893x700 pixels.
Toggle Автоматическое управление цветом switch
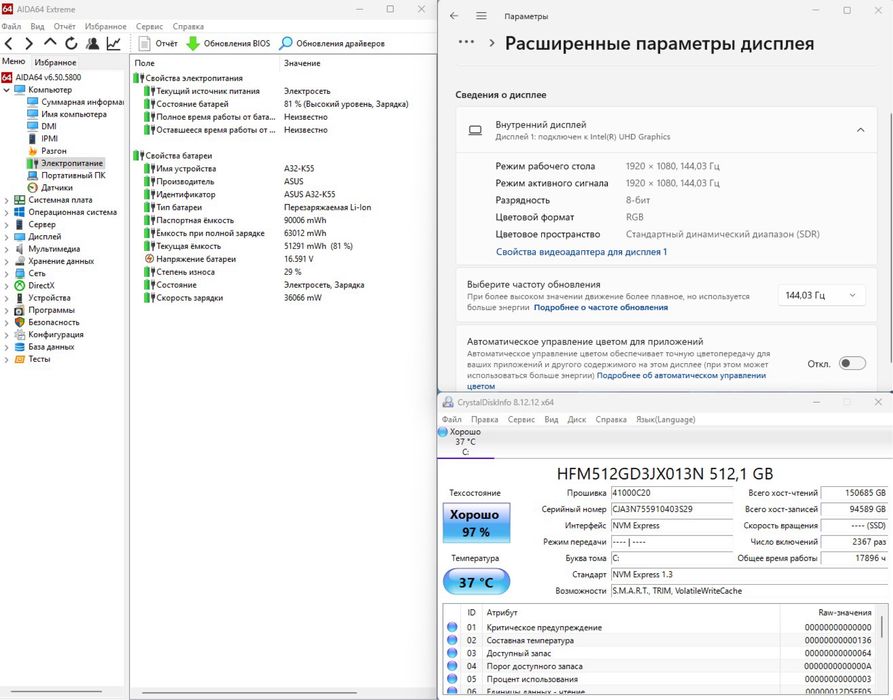(x=852, y=363)
